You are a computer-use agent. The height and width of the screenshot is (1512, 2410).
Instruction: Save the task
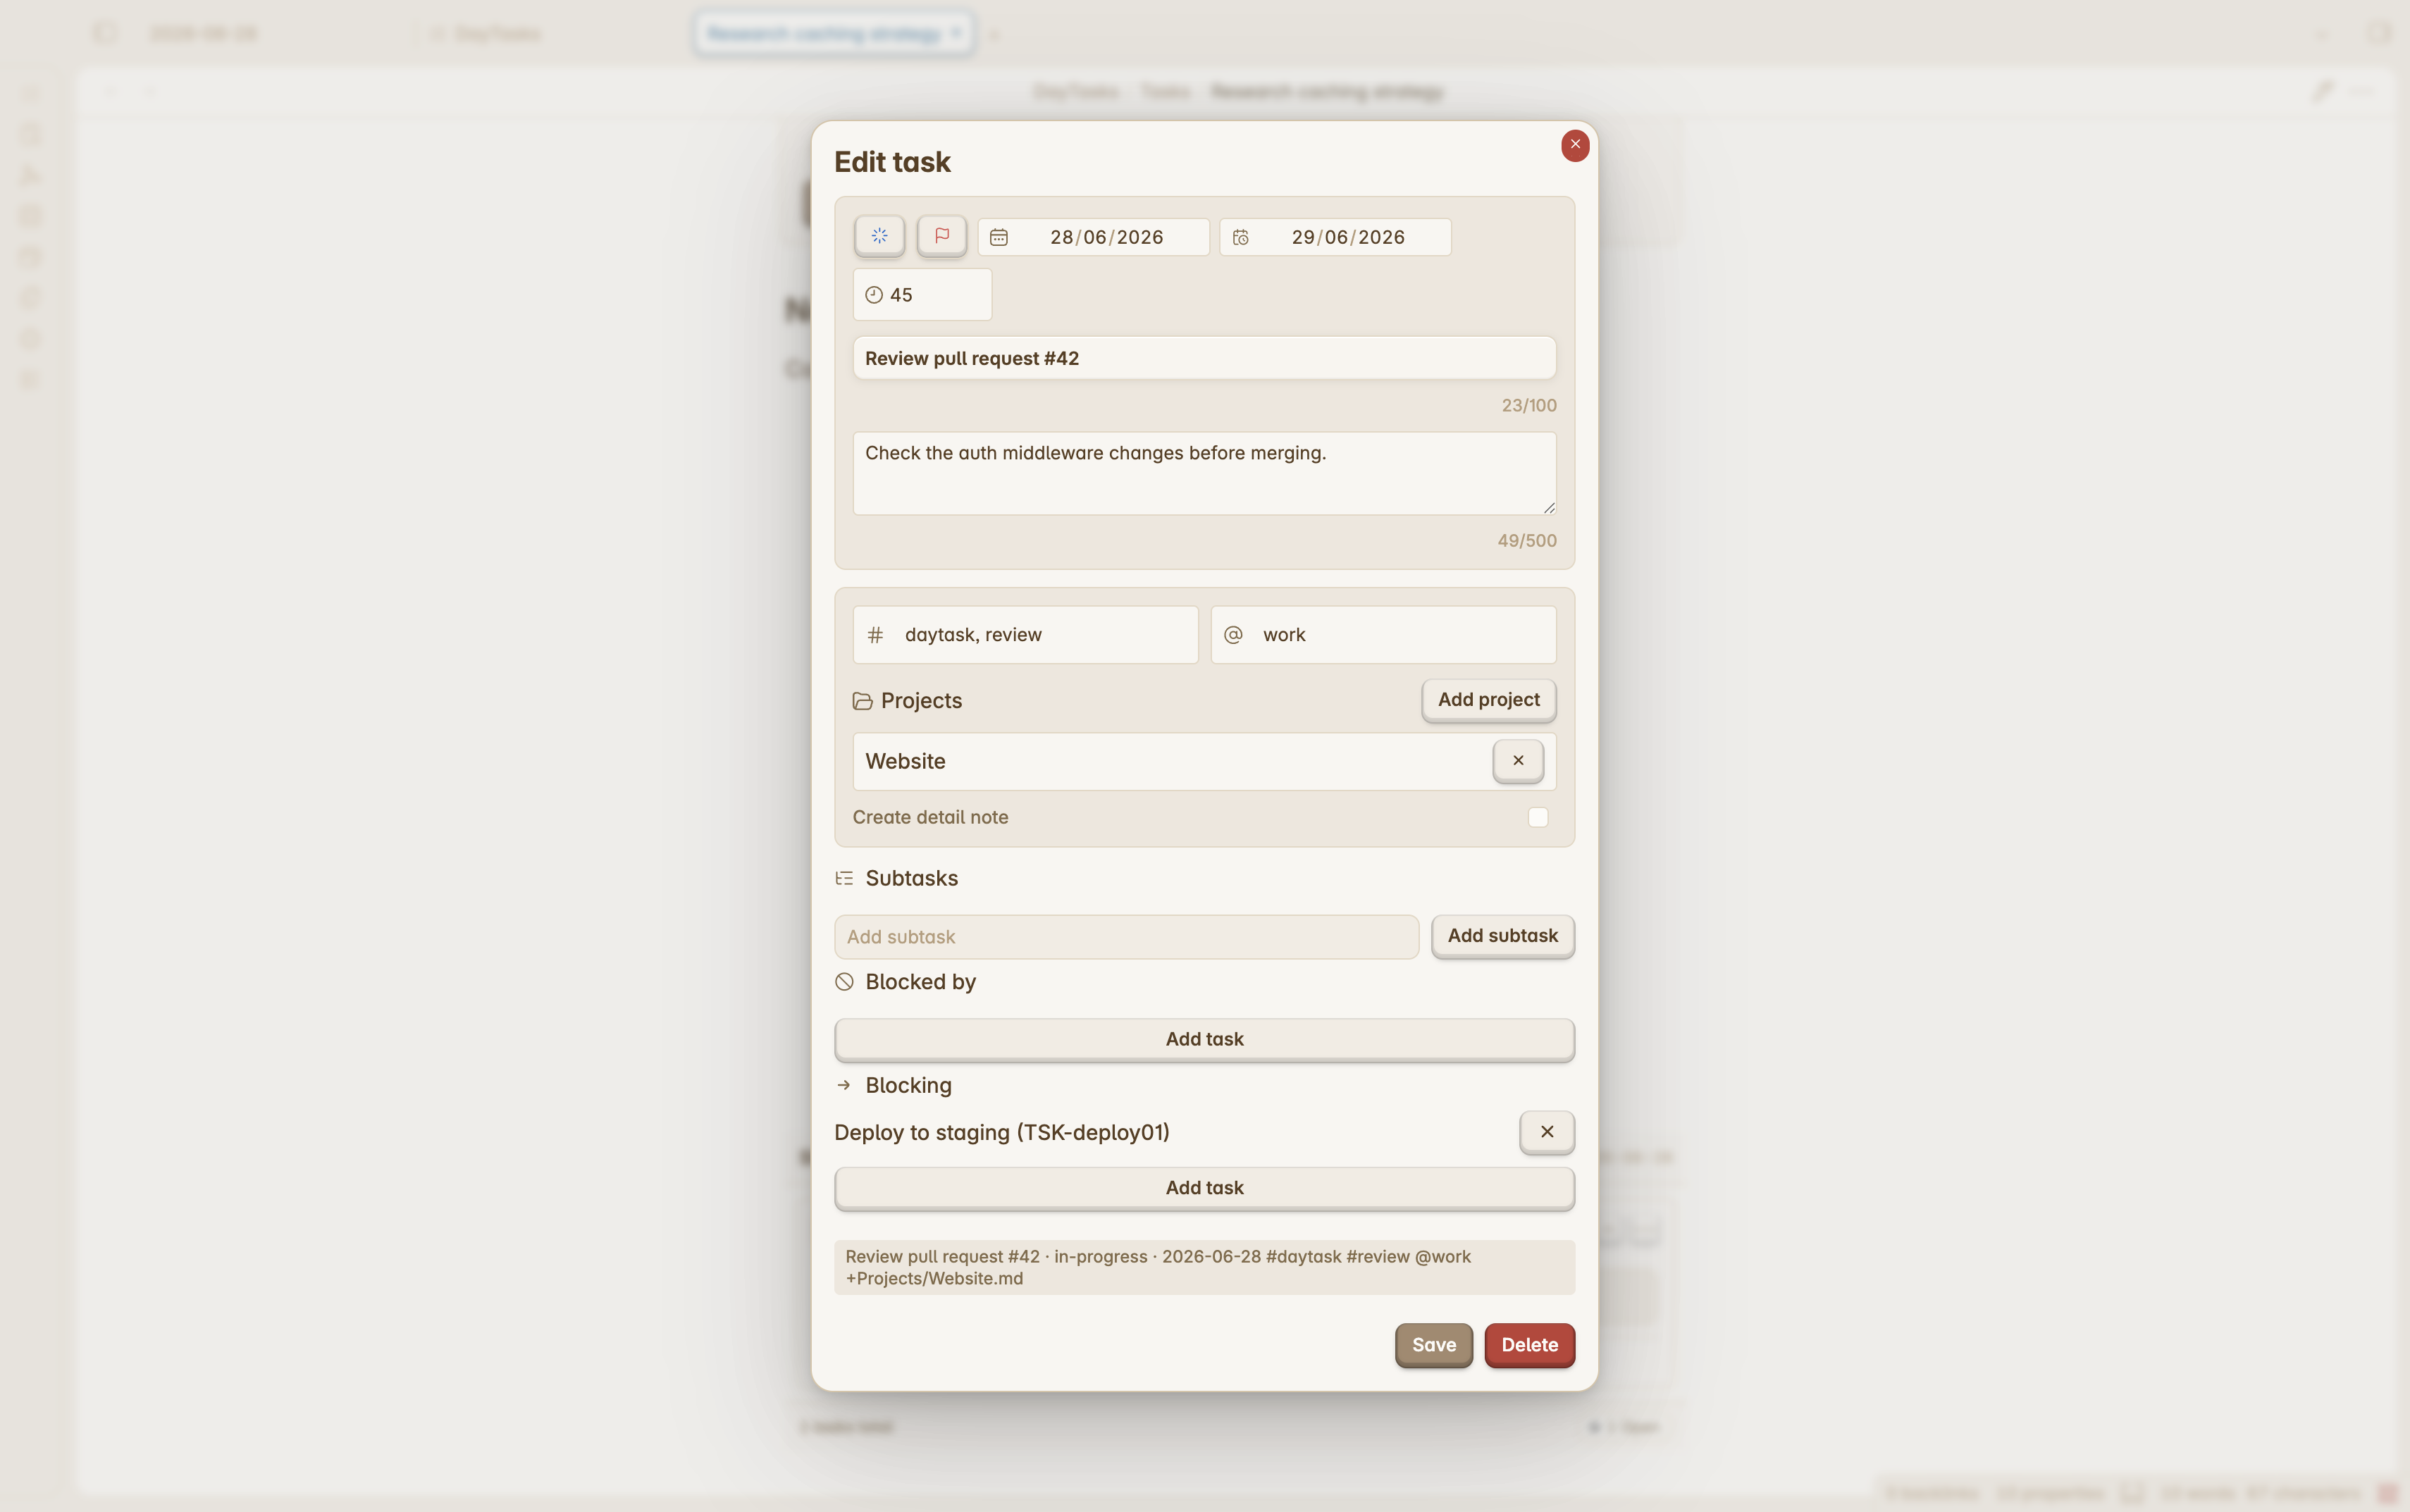(x=1433, y=1345)
